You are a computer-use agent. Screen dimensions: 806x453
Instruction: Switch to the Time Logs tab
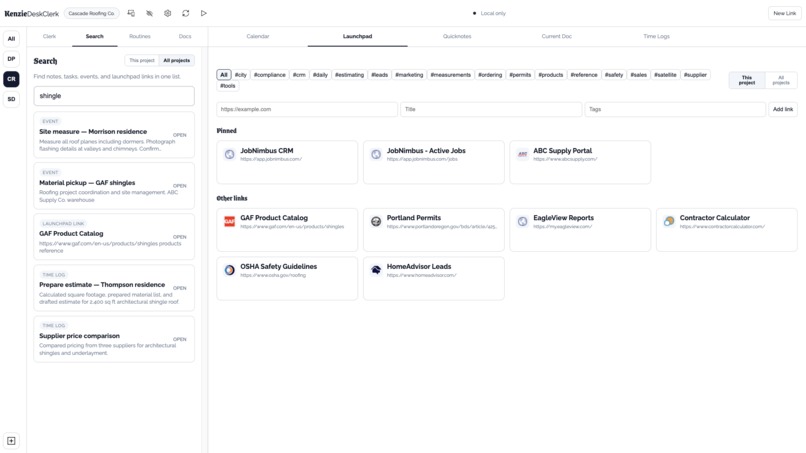[656, 37]
